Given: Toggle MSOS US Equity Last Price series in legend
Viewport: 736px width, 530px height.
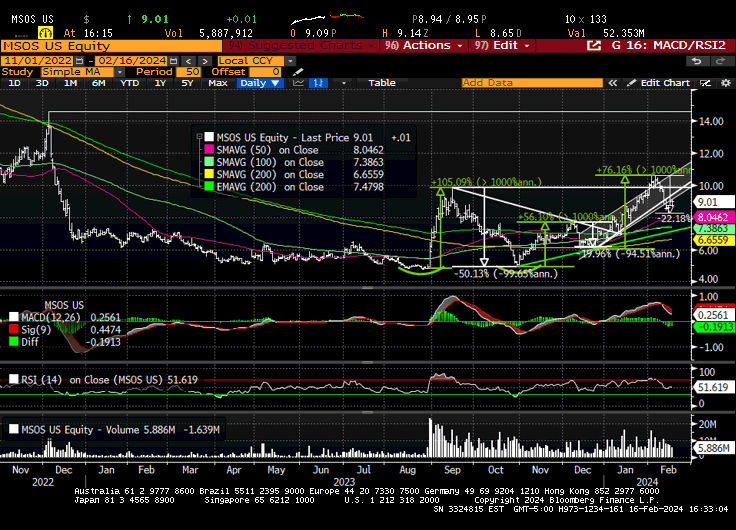Looking at the screenshot, I should [209, 137].
